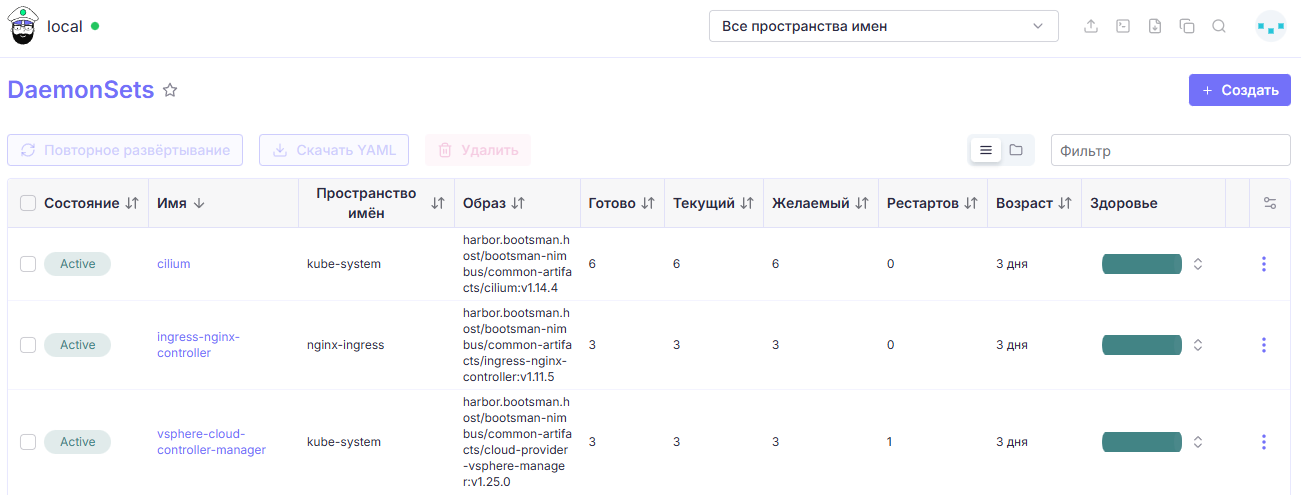Viewport: 1301px width, 495px height.
Task: Download the kubeconfig file icon
Action: pos(1155,27)
